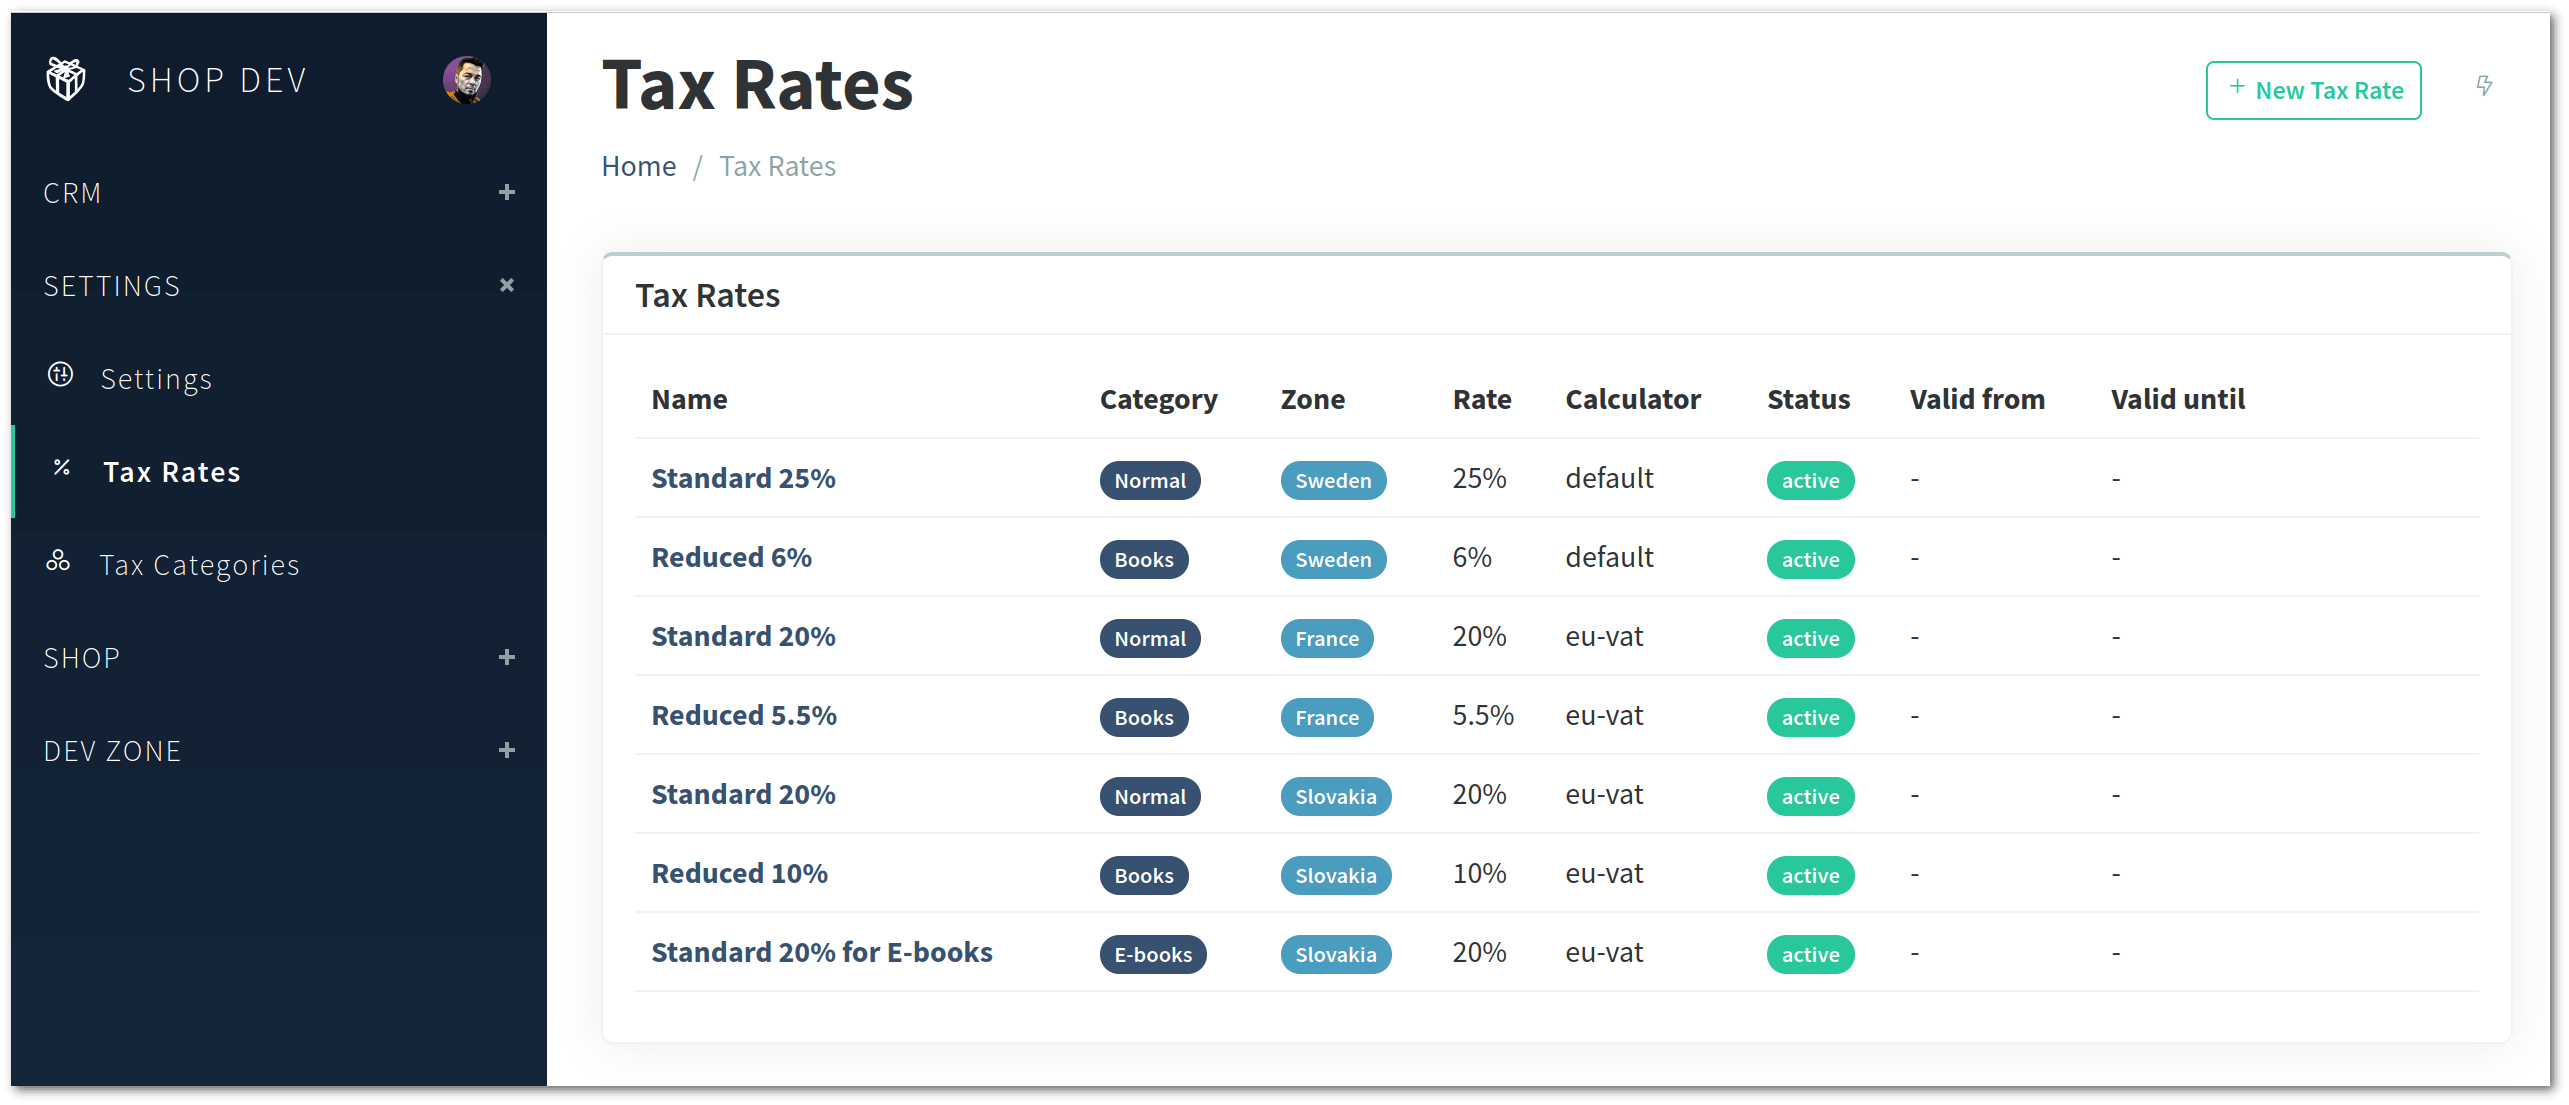
Task: Click Slovakia badge in Reduced 10% row
Action: [x=1336, y=875]
